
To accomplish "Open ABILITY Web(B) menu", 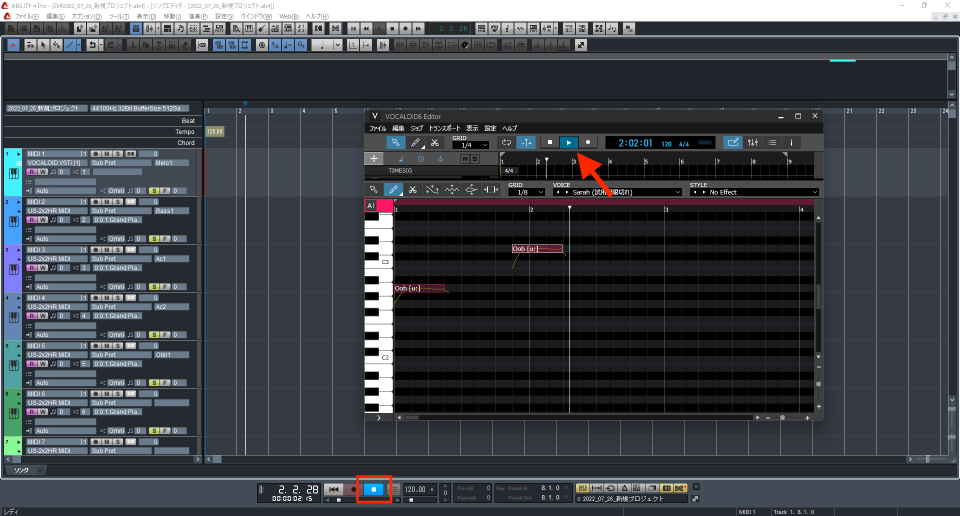I will [x=289, y=17].
